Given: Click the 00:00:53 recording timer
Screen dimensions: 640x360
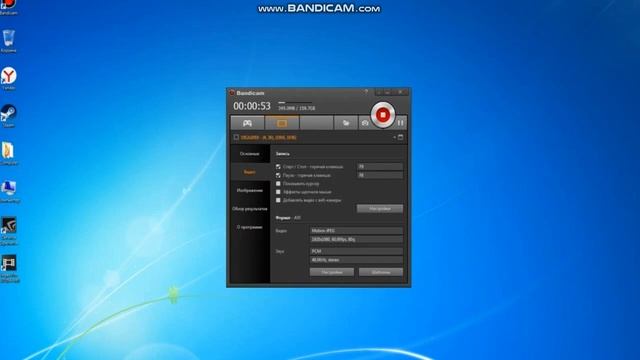Looking at the screenshot, I should click(x=252, y=106).
